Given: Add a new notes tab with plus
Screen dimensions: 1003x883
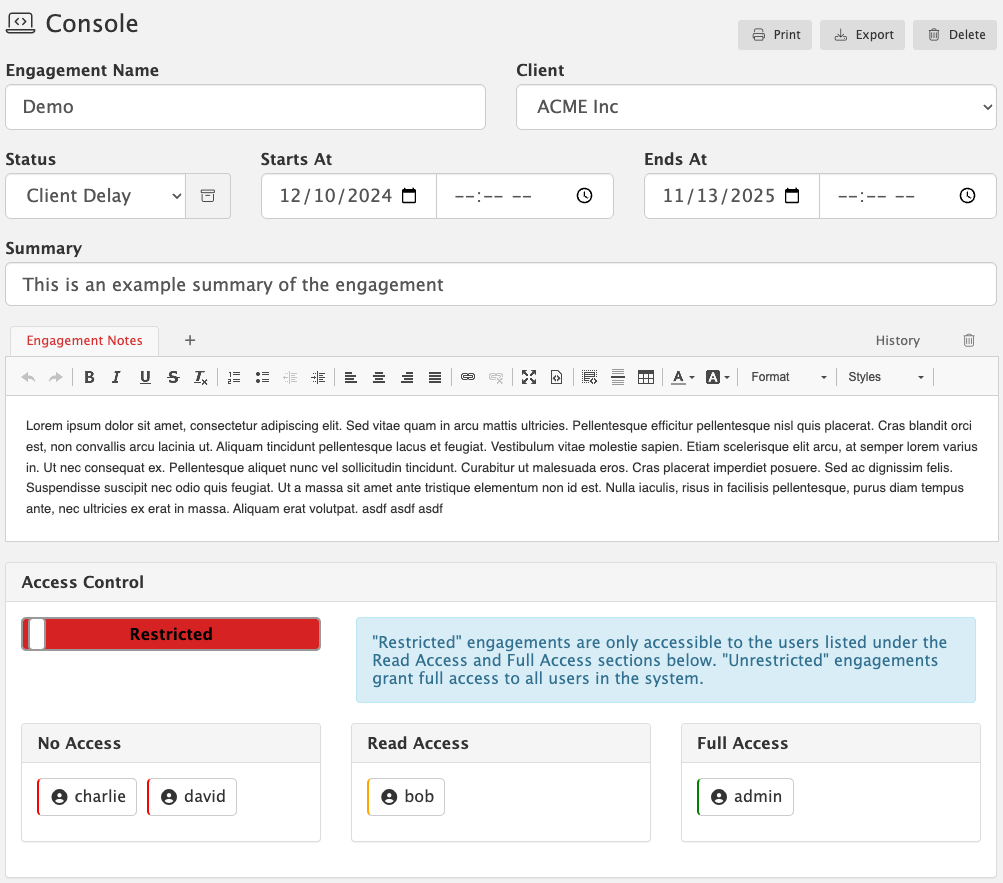Looking at the screenshot, I should [190, 340].
